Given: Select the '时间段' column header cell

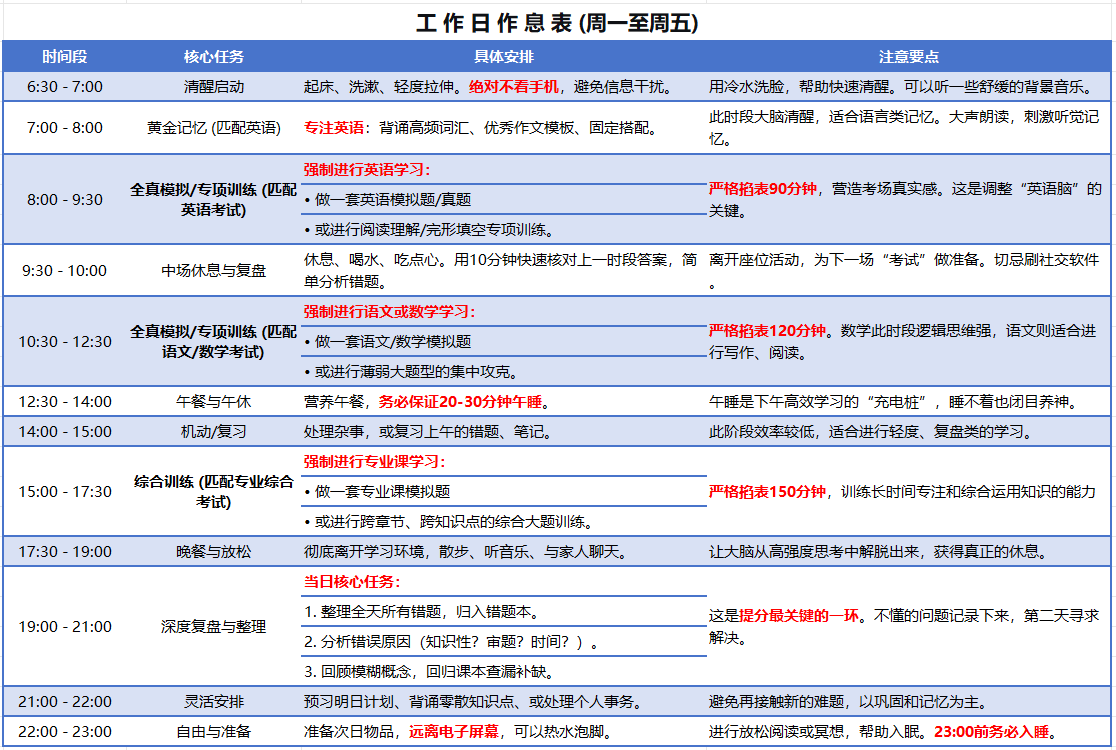Looking at the screenshot, I should 65,57.
